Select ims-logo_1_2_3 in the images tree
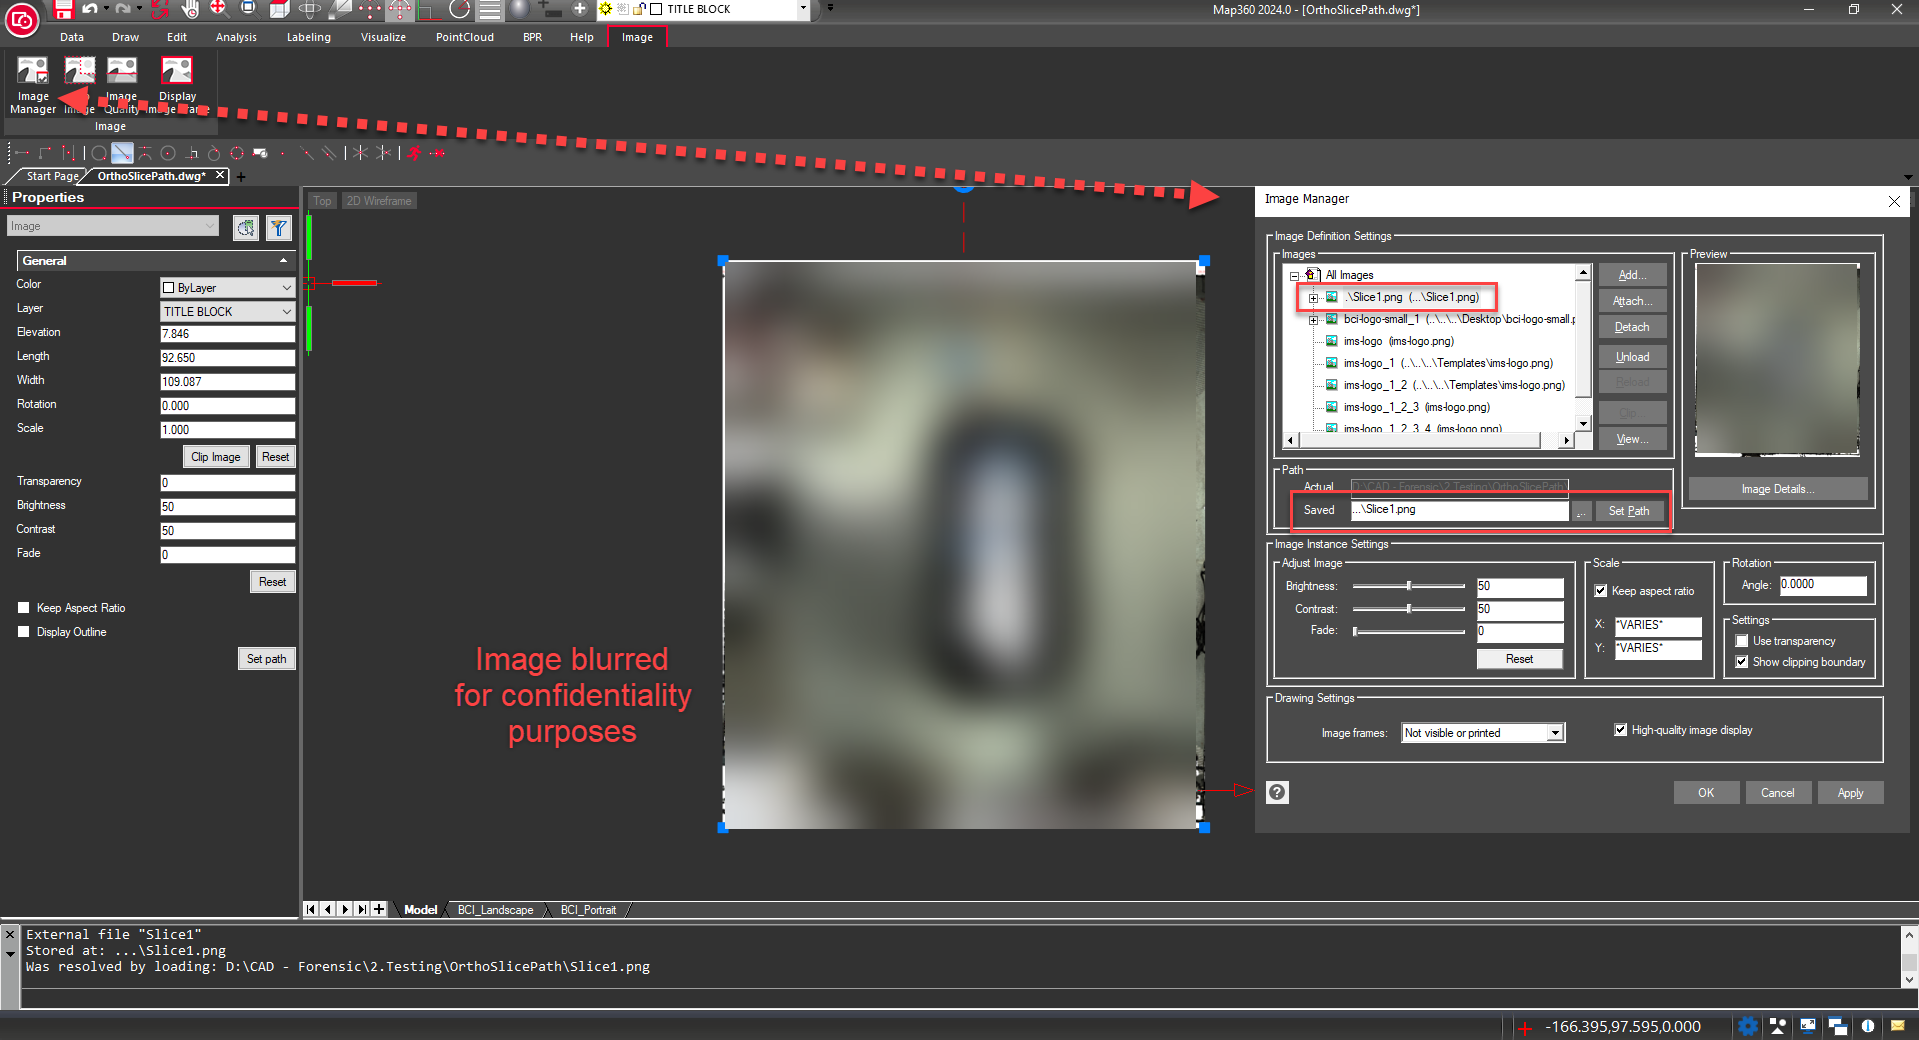This screenshot has width=1919, height=1040. [1416, 407]
